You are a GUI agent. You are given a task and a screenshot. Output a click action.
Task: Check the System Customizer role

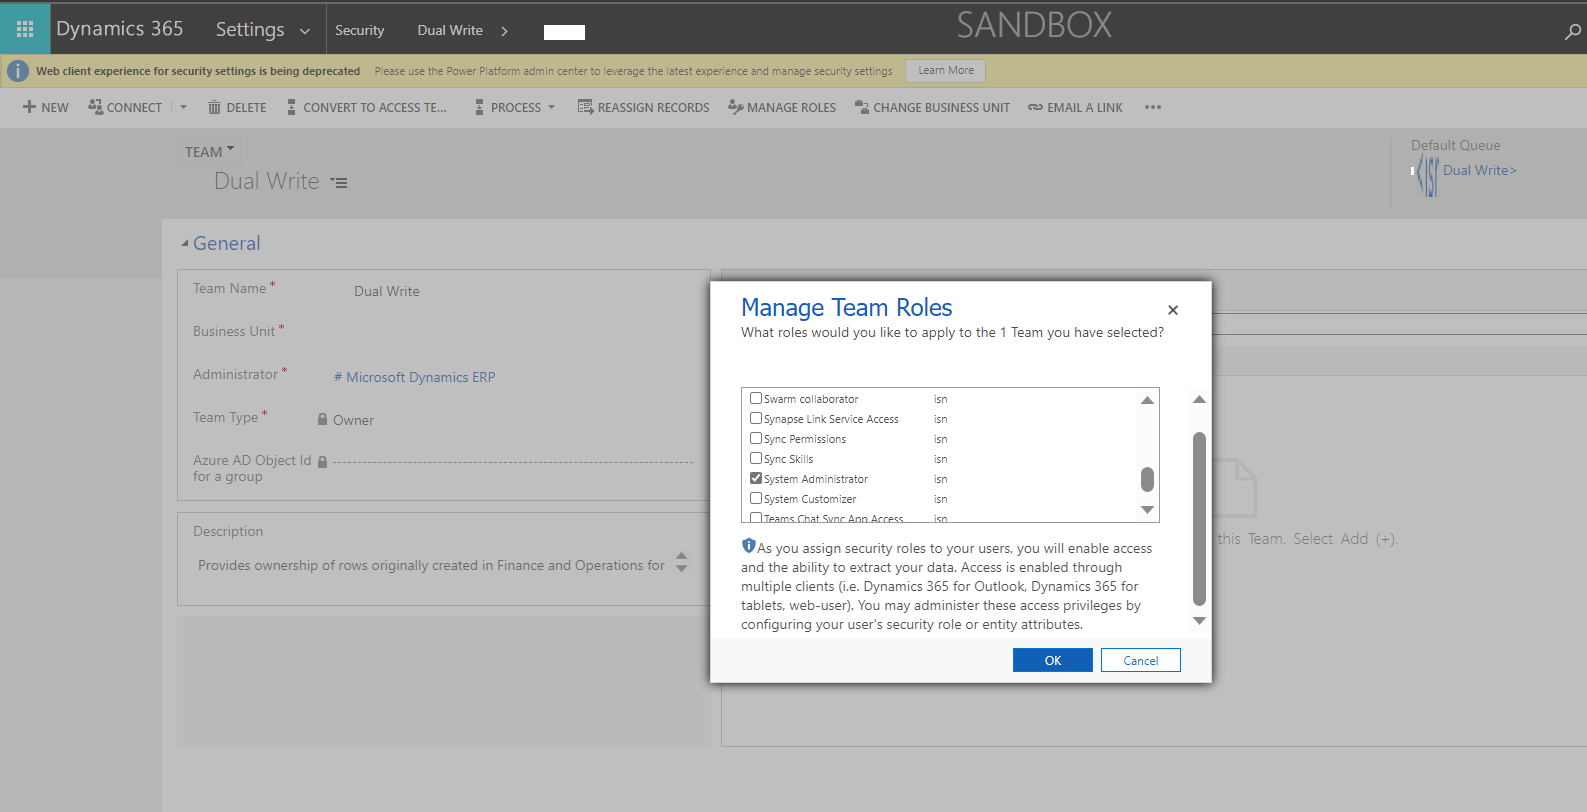click(756, 498)
